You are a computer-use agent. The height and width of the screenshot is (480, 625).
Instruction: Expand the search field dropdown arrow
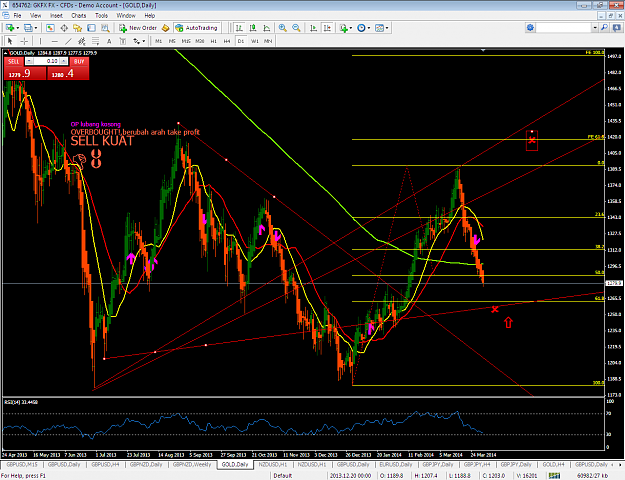click(595, 28)
